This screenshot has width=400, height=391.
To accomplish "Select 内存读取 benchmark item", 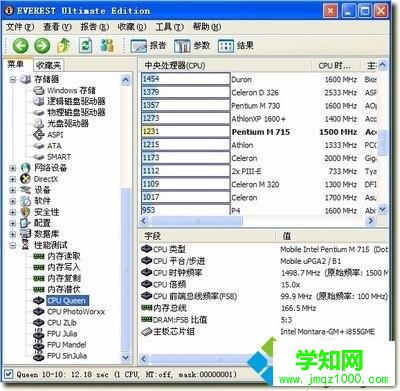I will point(57,256).
